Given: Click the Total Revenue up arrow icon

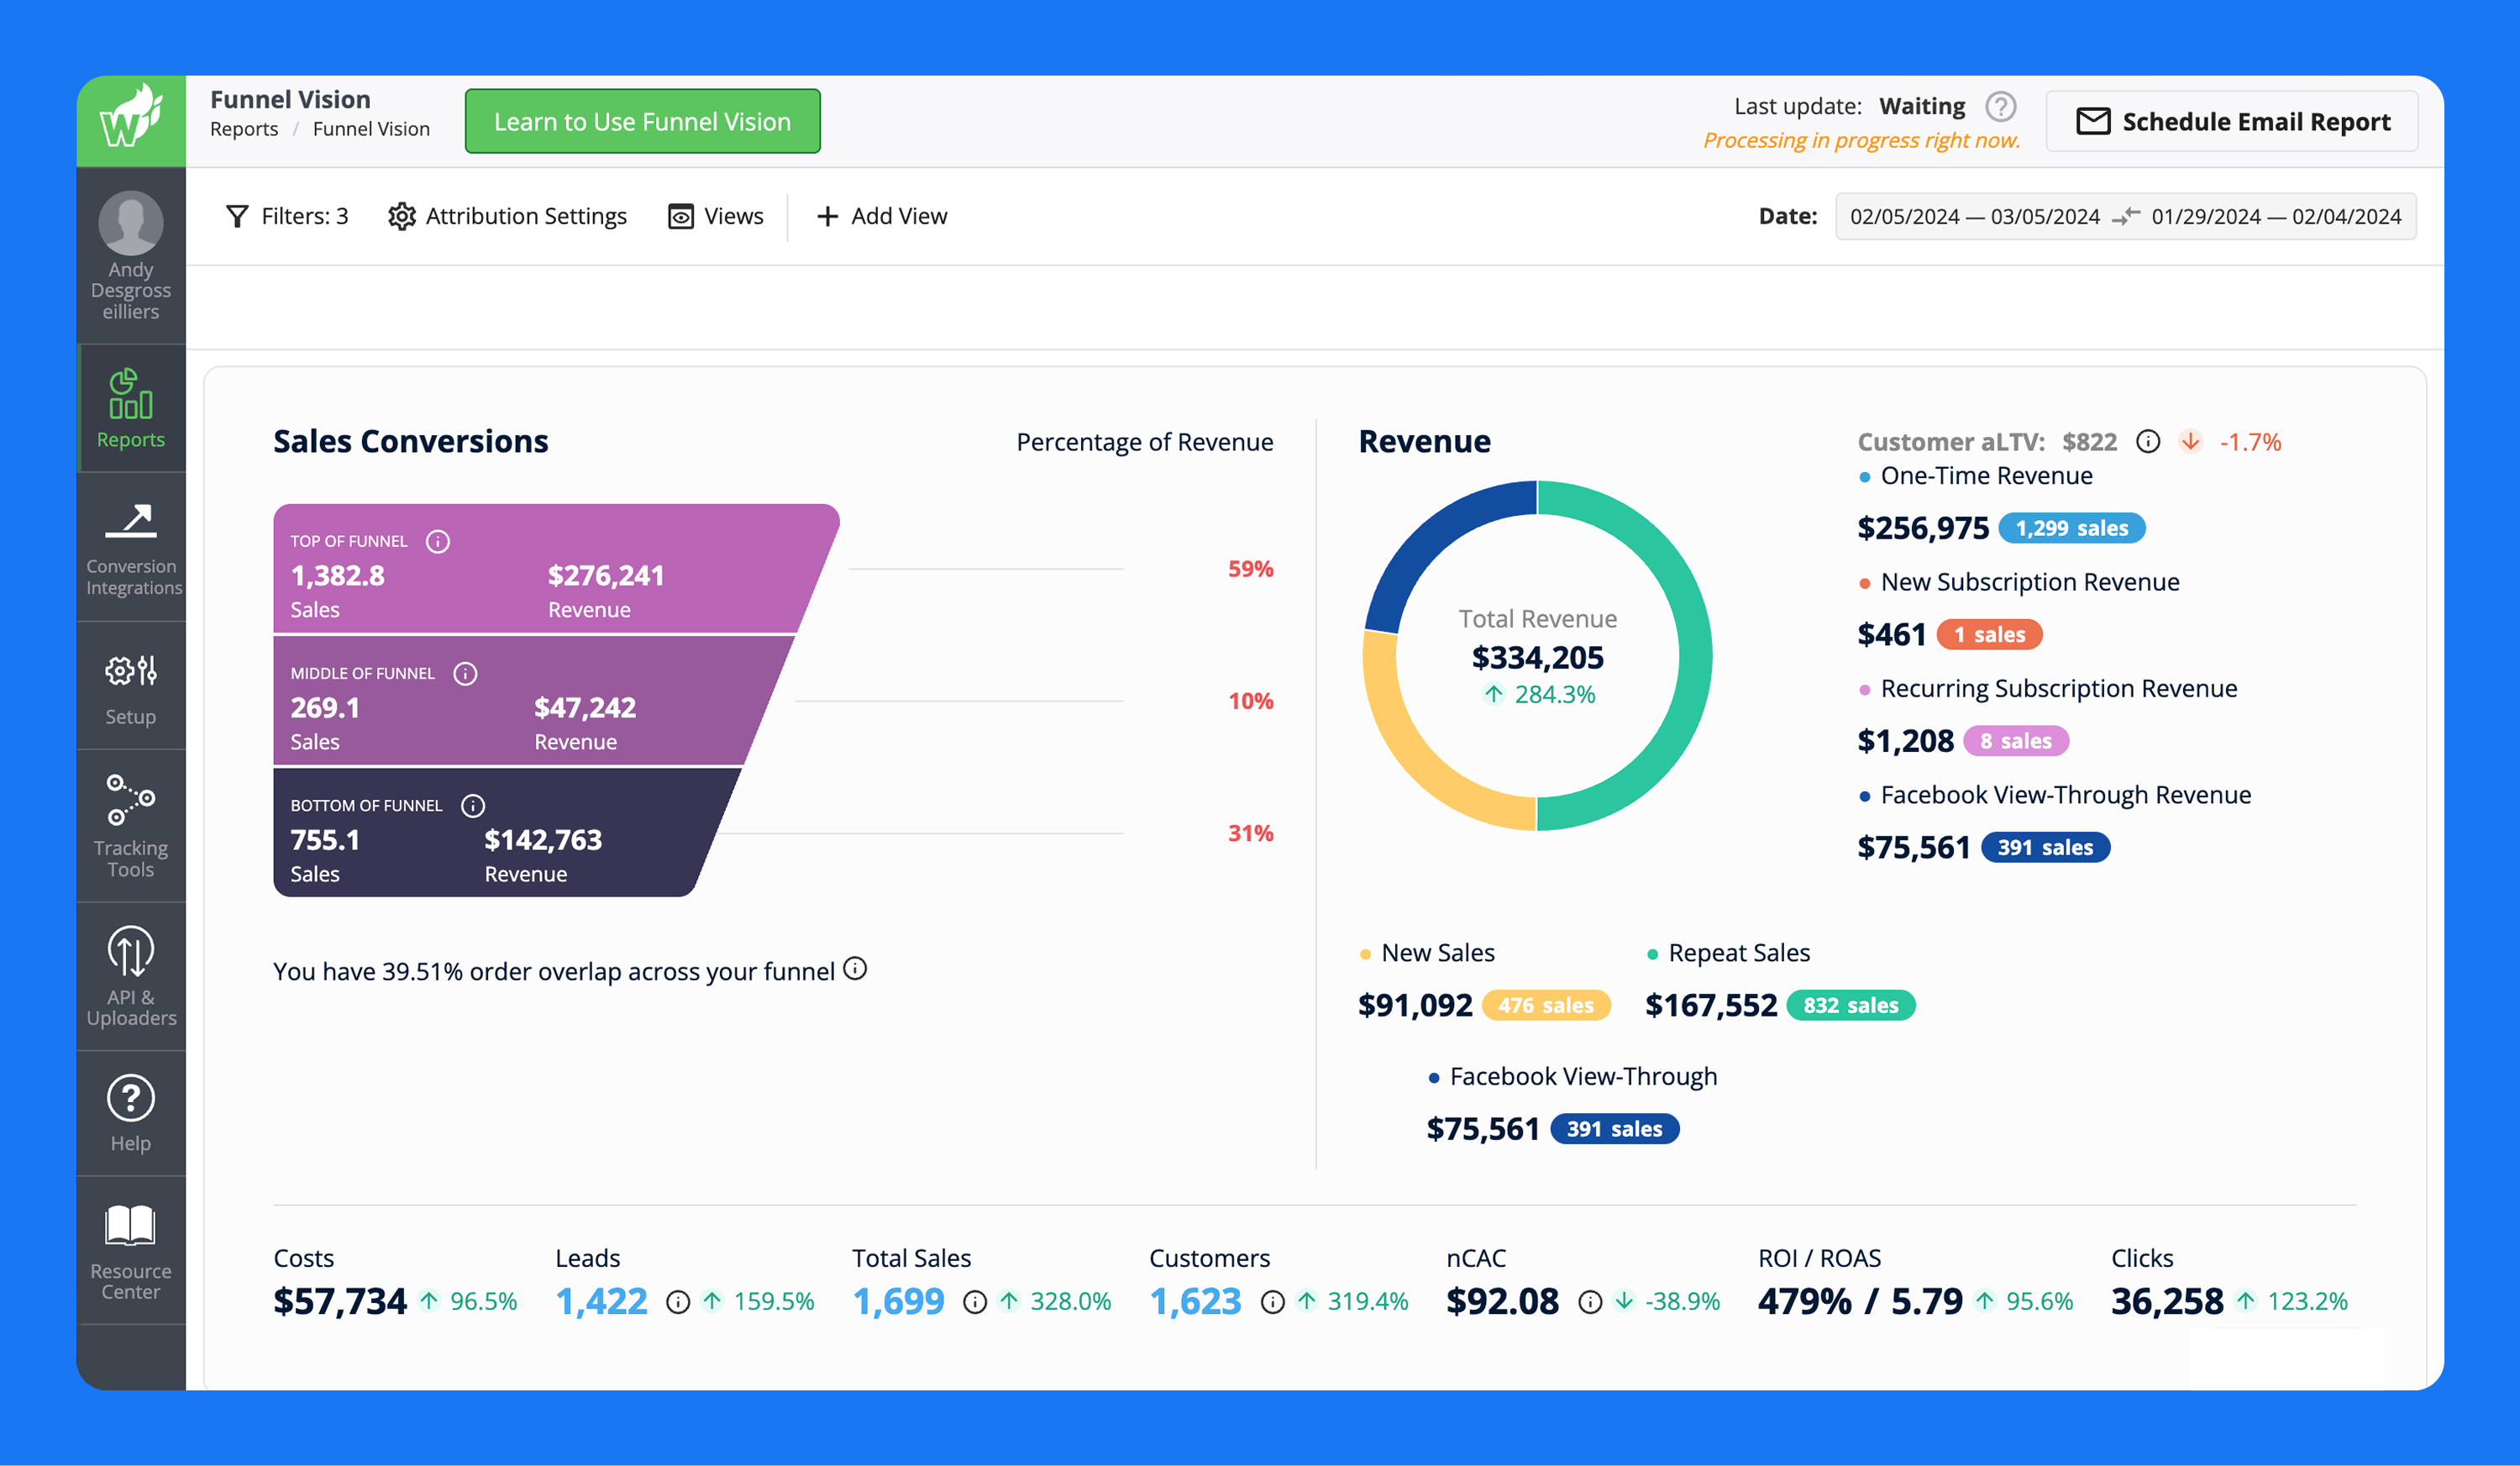Looking at the screenshot, I should point(1493,693).
